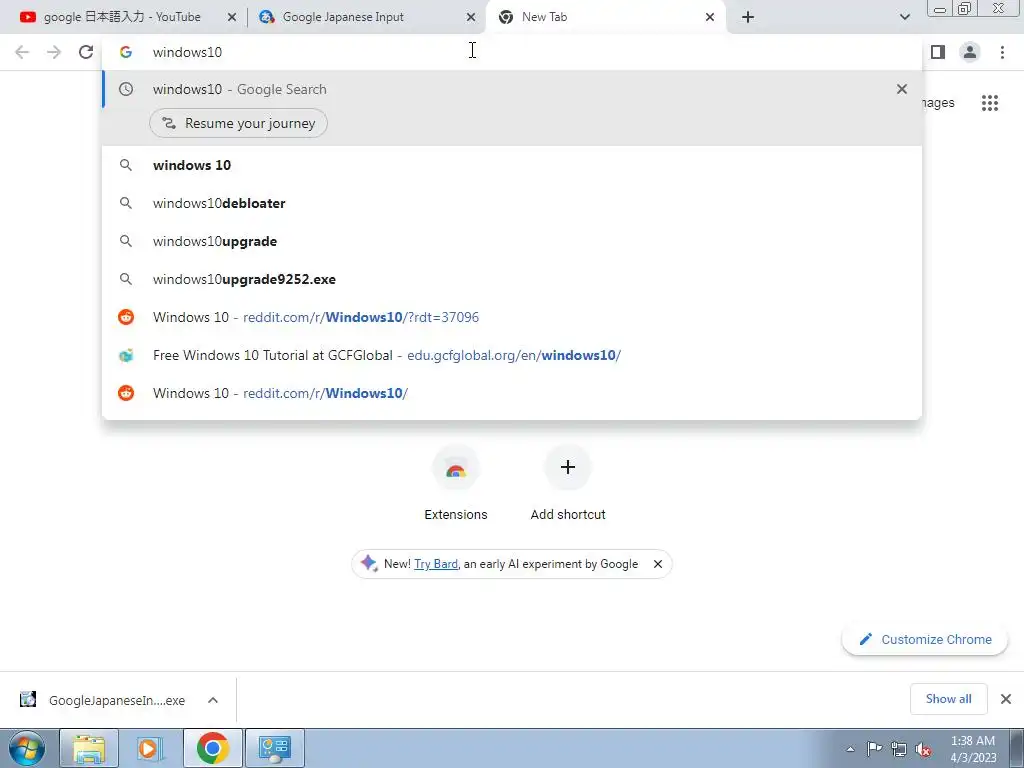
Task: Open reddit Windows10 link with rdt=37096
Action: (x=512, y=317)
